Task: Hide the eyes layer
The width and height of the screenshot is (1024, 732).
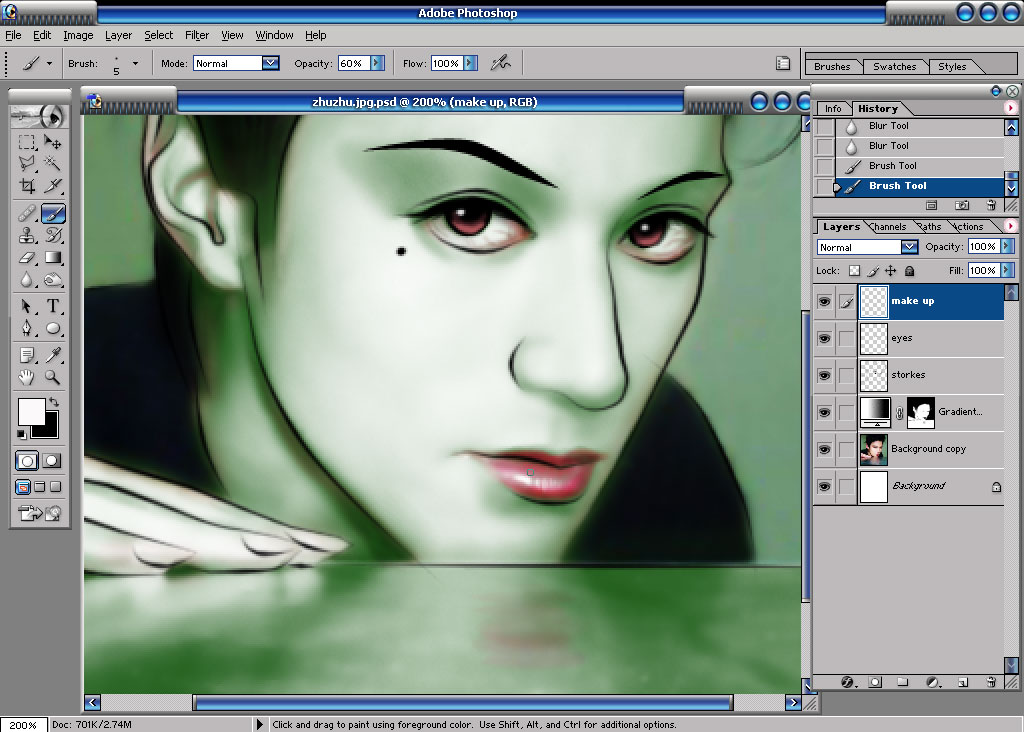Action: pyautogui.click(x=824, y=338)
